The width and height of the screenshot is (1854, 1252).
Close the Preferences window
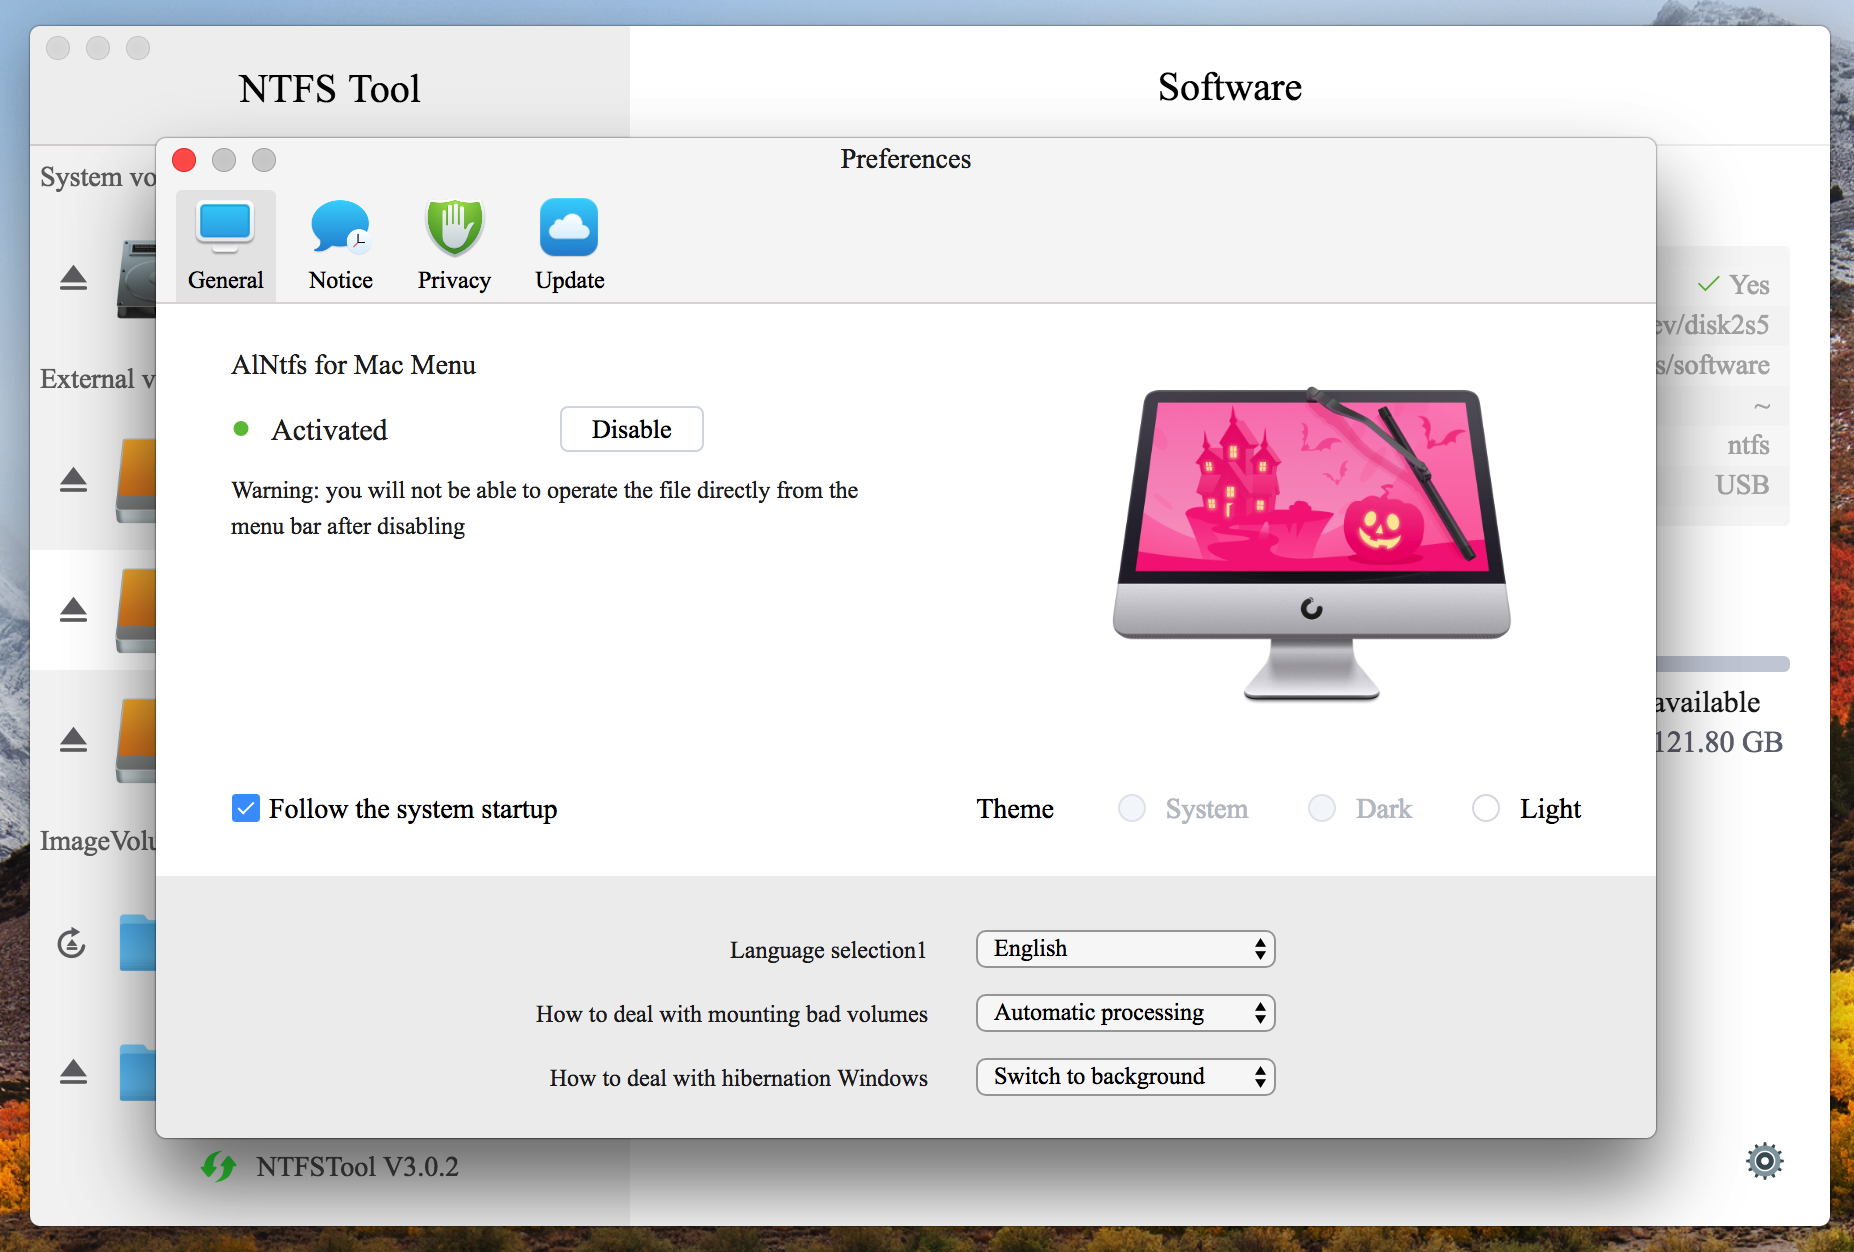click(x=184, y=160)
